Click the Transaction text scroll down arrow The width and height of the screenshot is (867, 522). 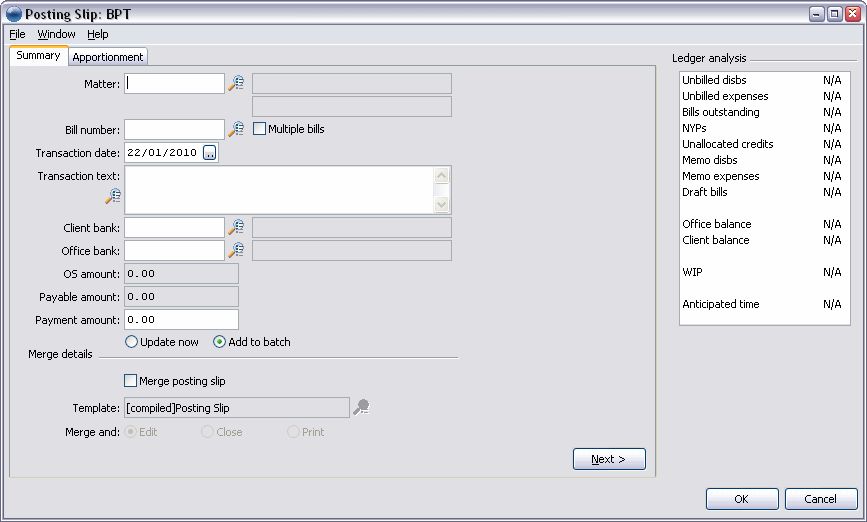pos(441,204)
